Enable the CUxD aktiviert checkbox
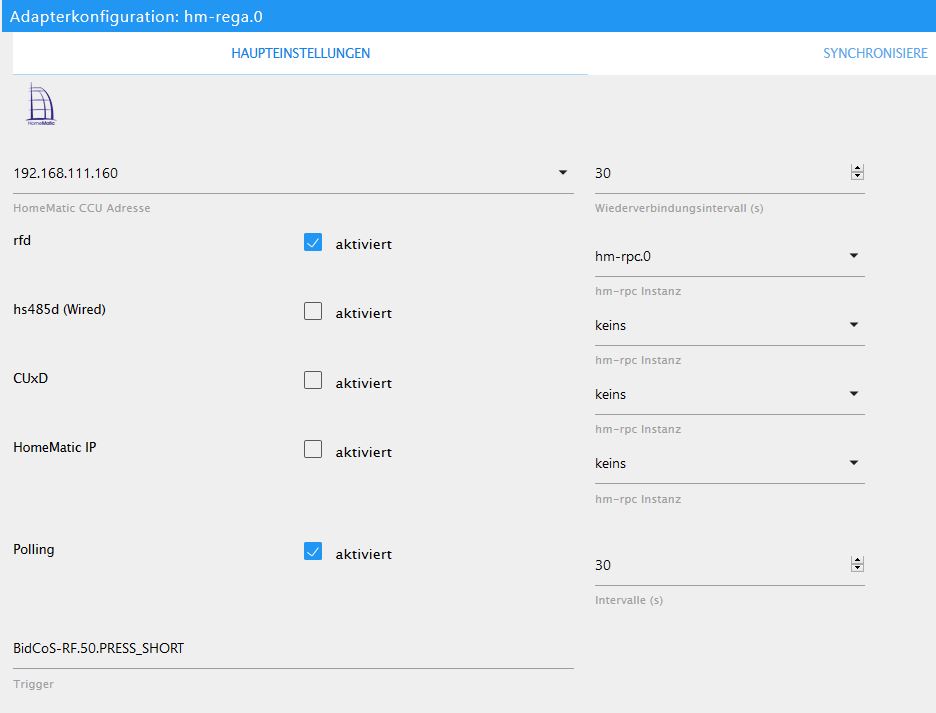 pos(313,380)
